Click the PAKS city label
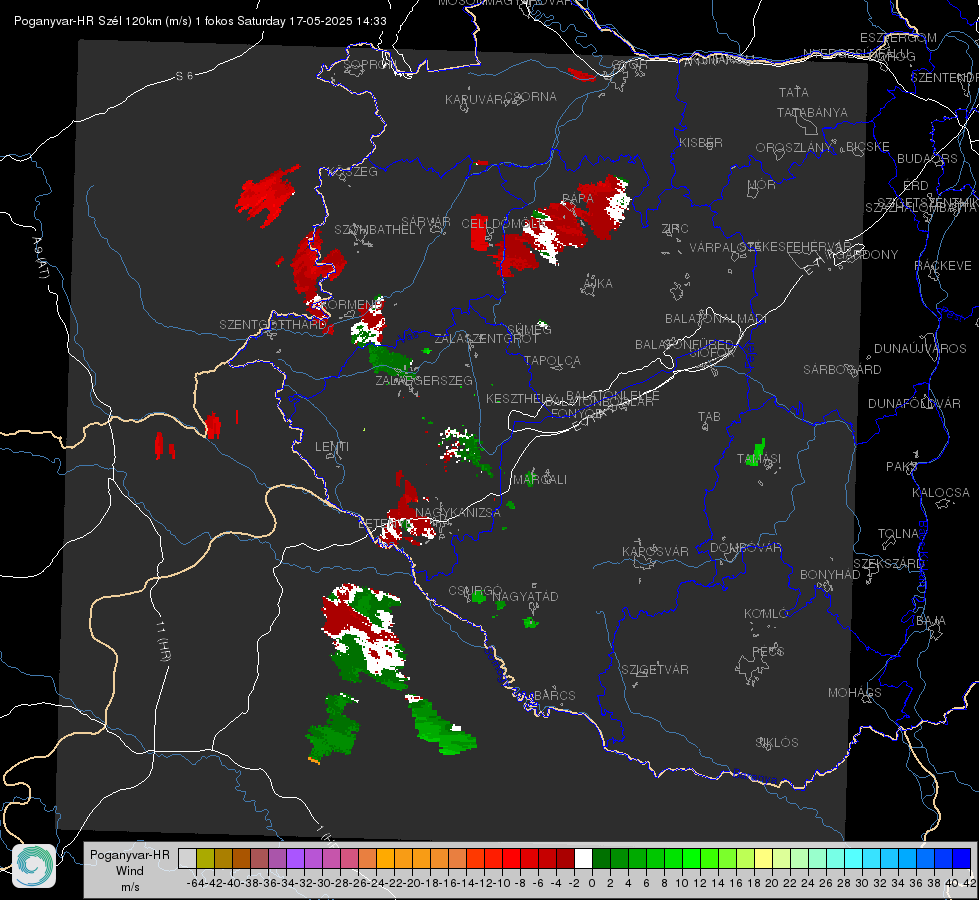 [902, 467]
